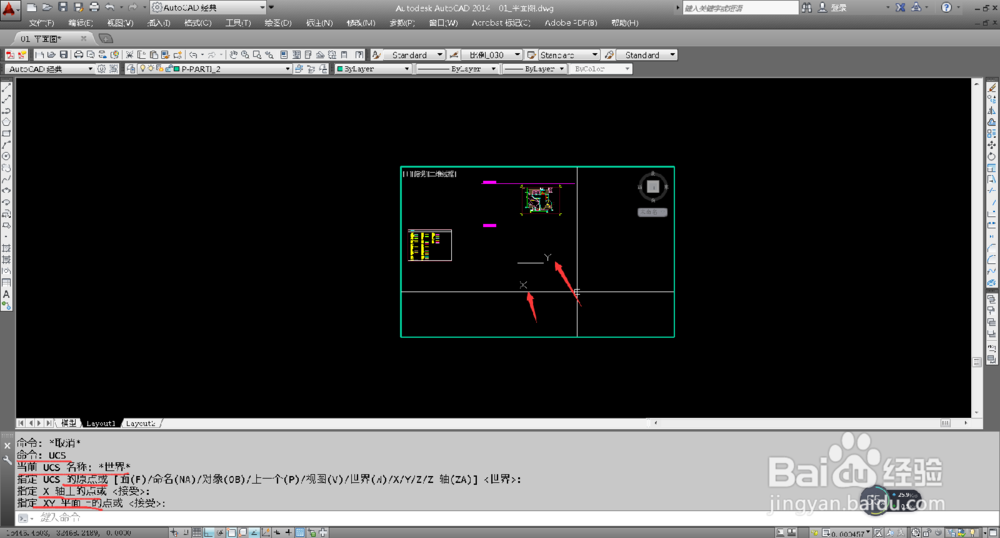Click the command line customize wrench icon
The image size is (1000, 538).
click(7, 459)
